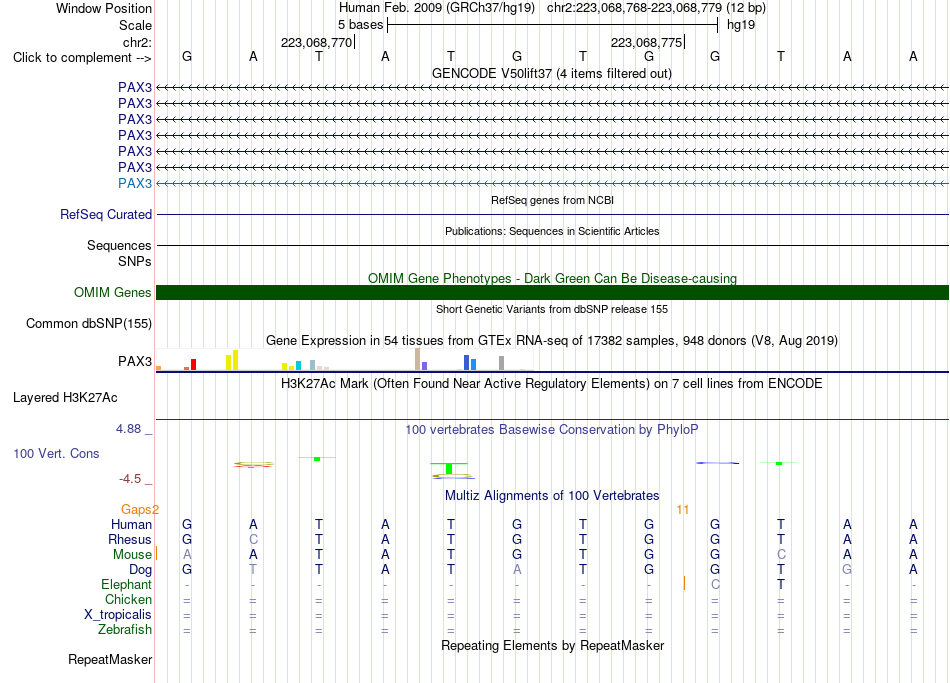Click '100 vertebrates Basewise Conservation by PhyloP'

(x=552, y=430)
